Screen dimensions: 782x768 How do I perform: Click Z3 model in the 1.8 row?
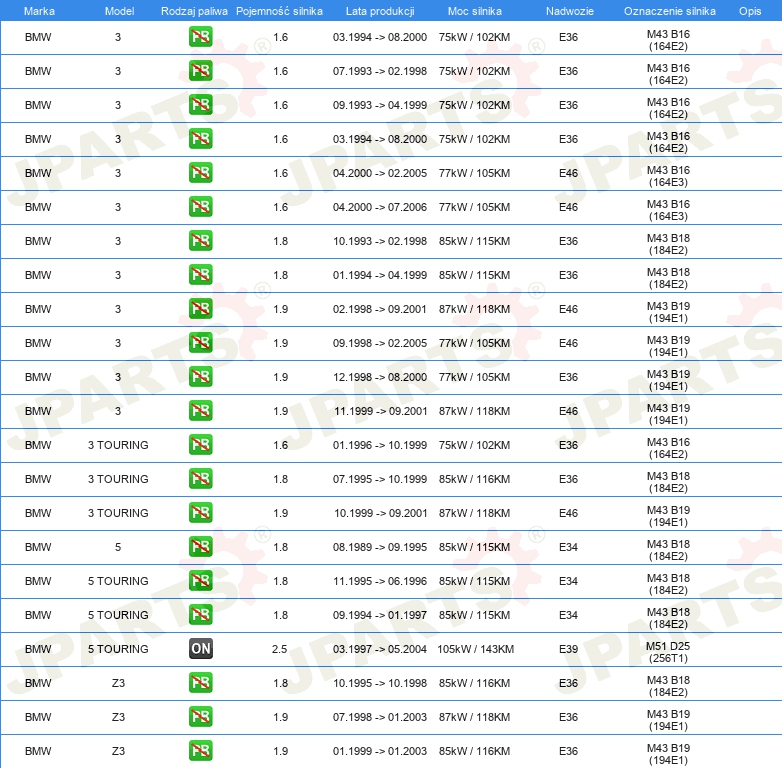click(118, 683)
